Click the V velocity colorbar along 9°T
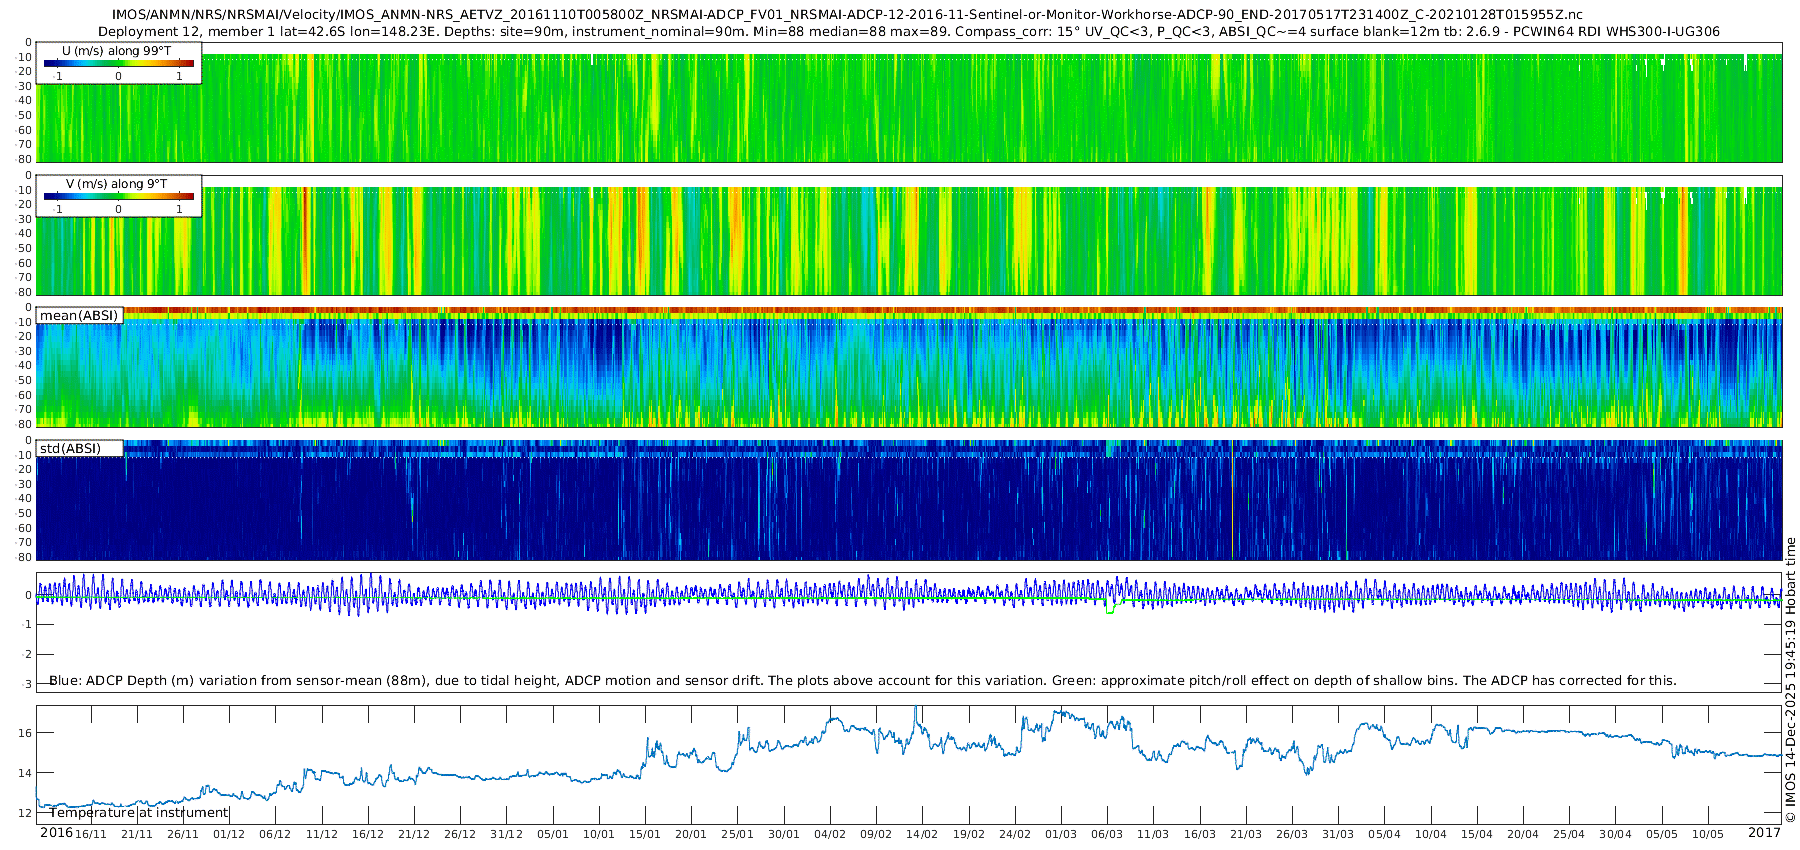1800x850 pixels. (x=118, y=197)
